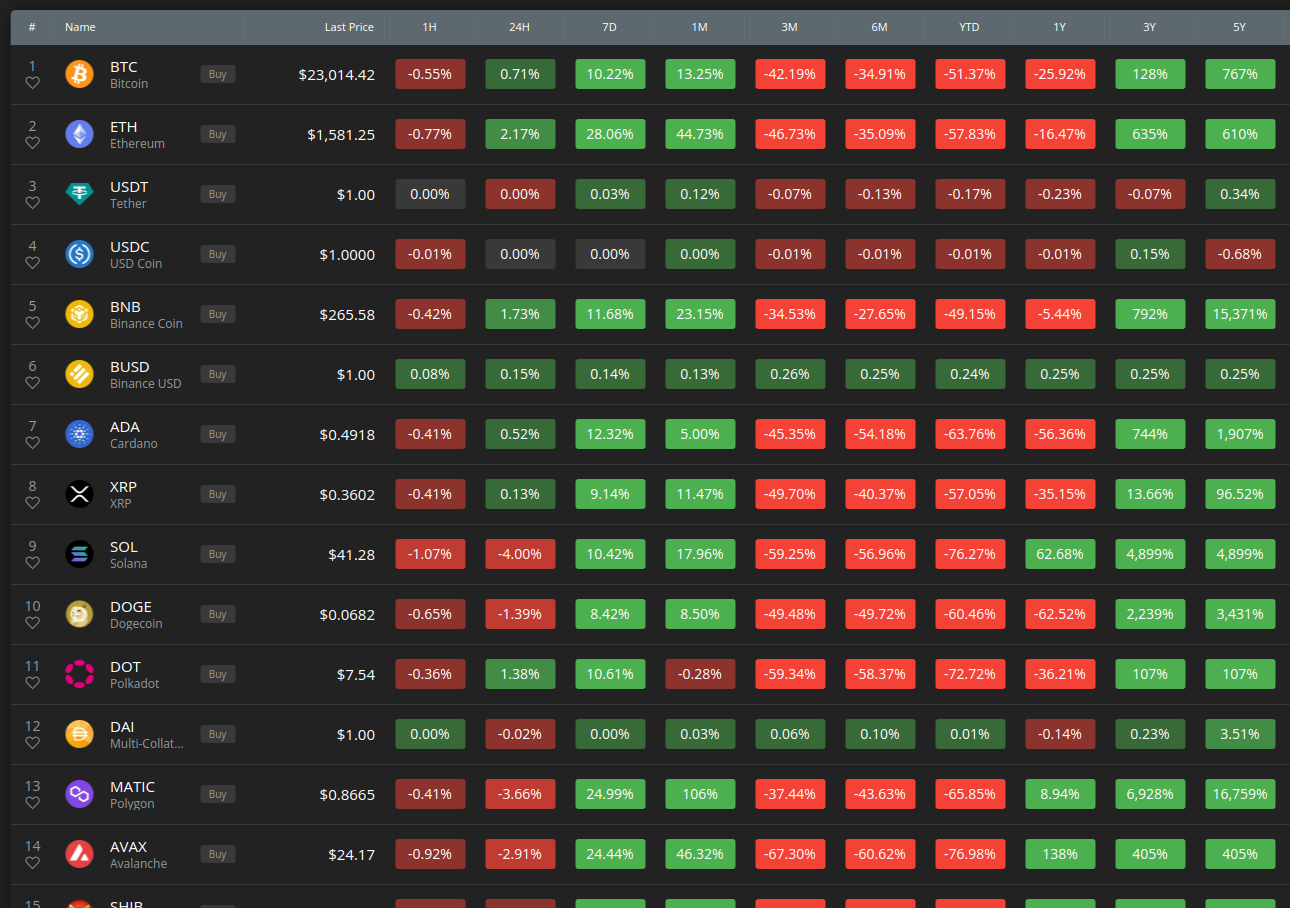Image resolution: width=1290 pixels, height=908 pixels.
Task: Toggle favorite heart on Cardano row
Action: click(33, 443)
